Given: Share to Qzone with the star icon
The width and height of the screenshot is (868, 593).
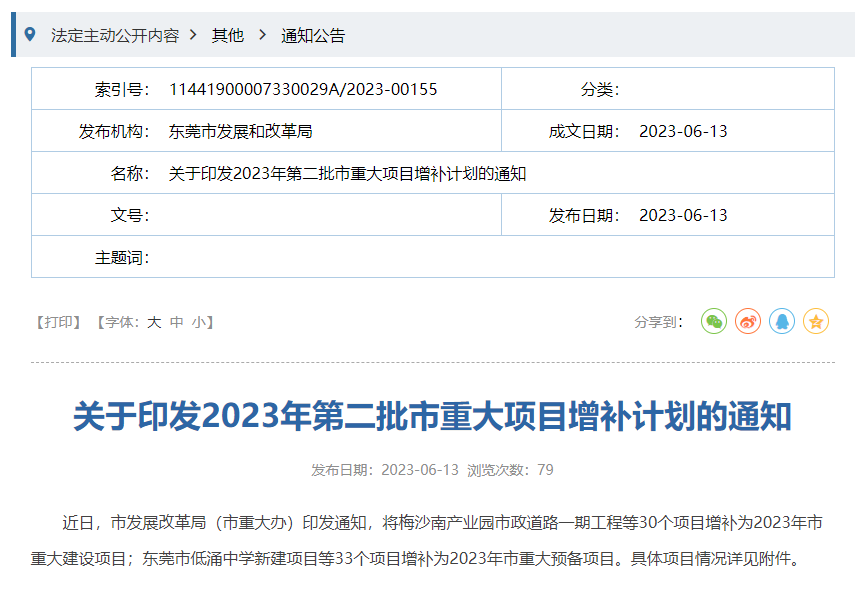Looking at the screenshot, I should click(816, 321).
